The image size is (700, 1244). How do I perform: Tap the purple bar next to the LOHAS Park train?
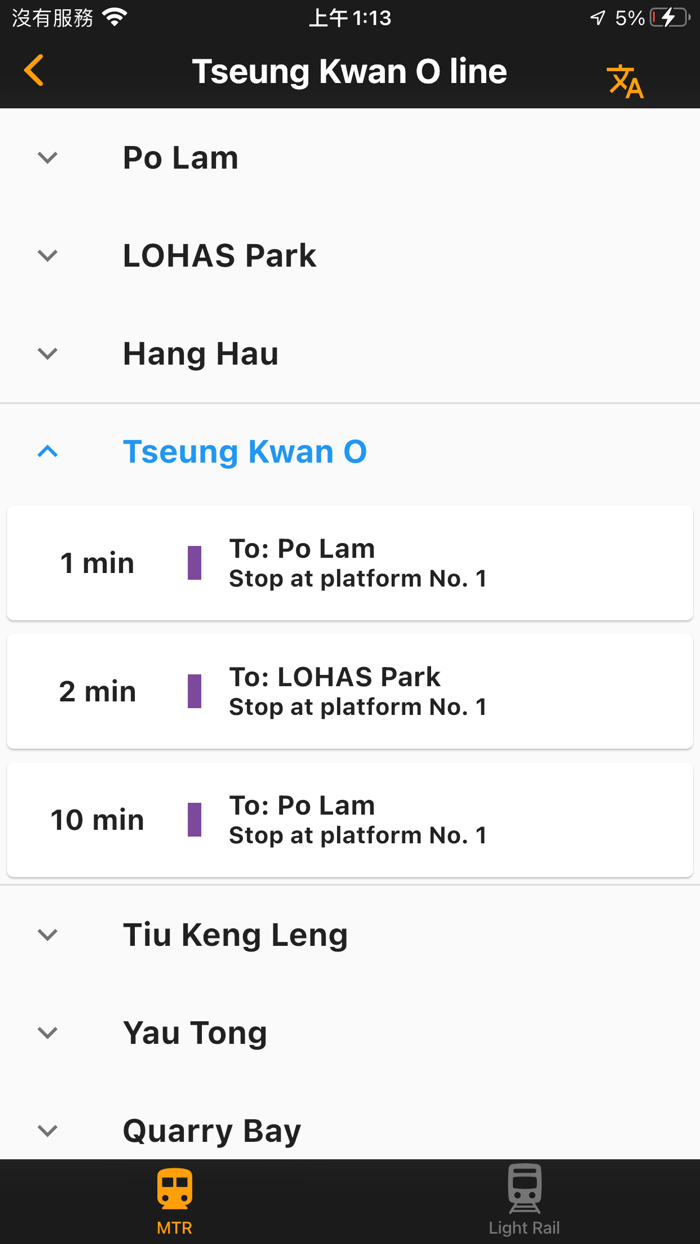pyautogui.click(x=194, y=690)
